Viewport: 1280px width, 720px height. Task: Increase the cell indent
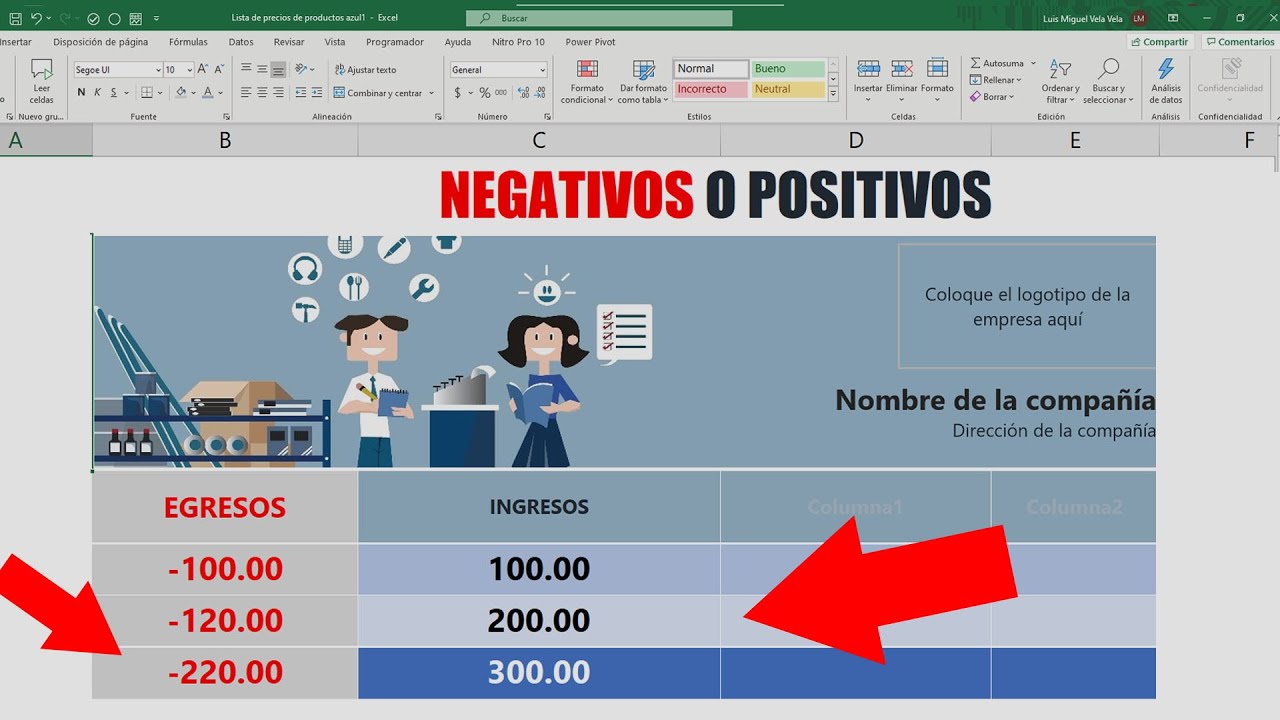pyautogui.click(x=317, y=92)
